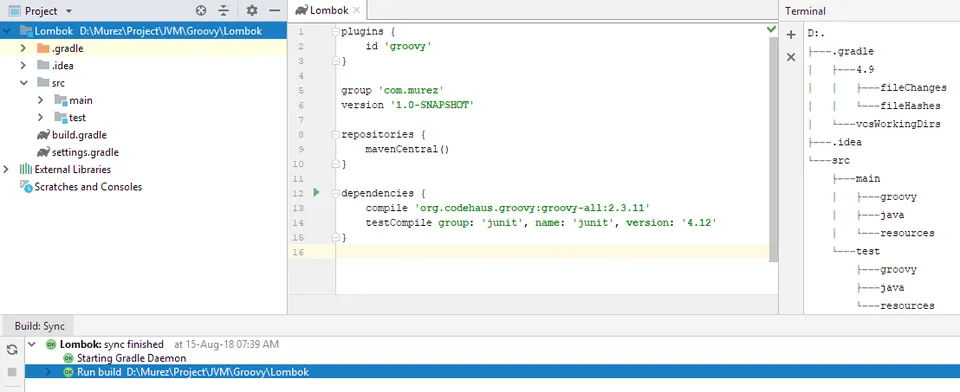Close the current terminal session
Viewport: 960px width, 392px height.
(x=791, y=57)
